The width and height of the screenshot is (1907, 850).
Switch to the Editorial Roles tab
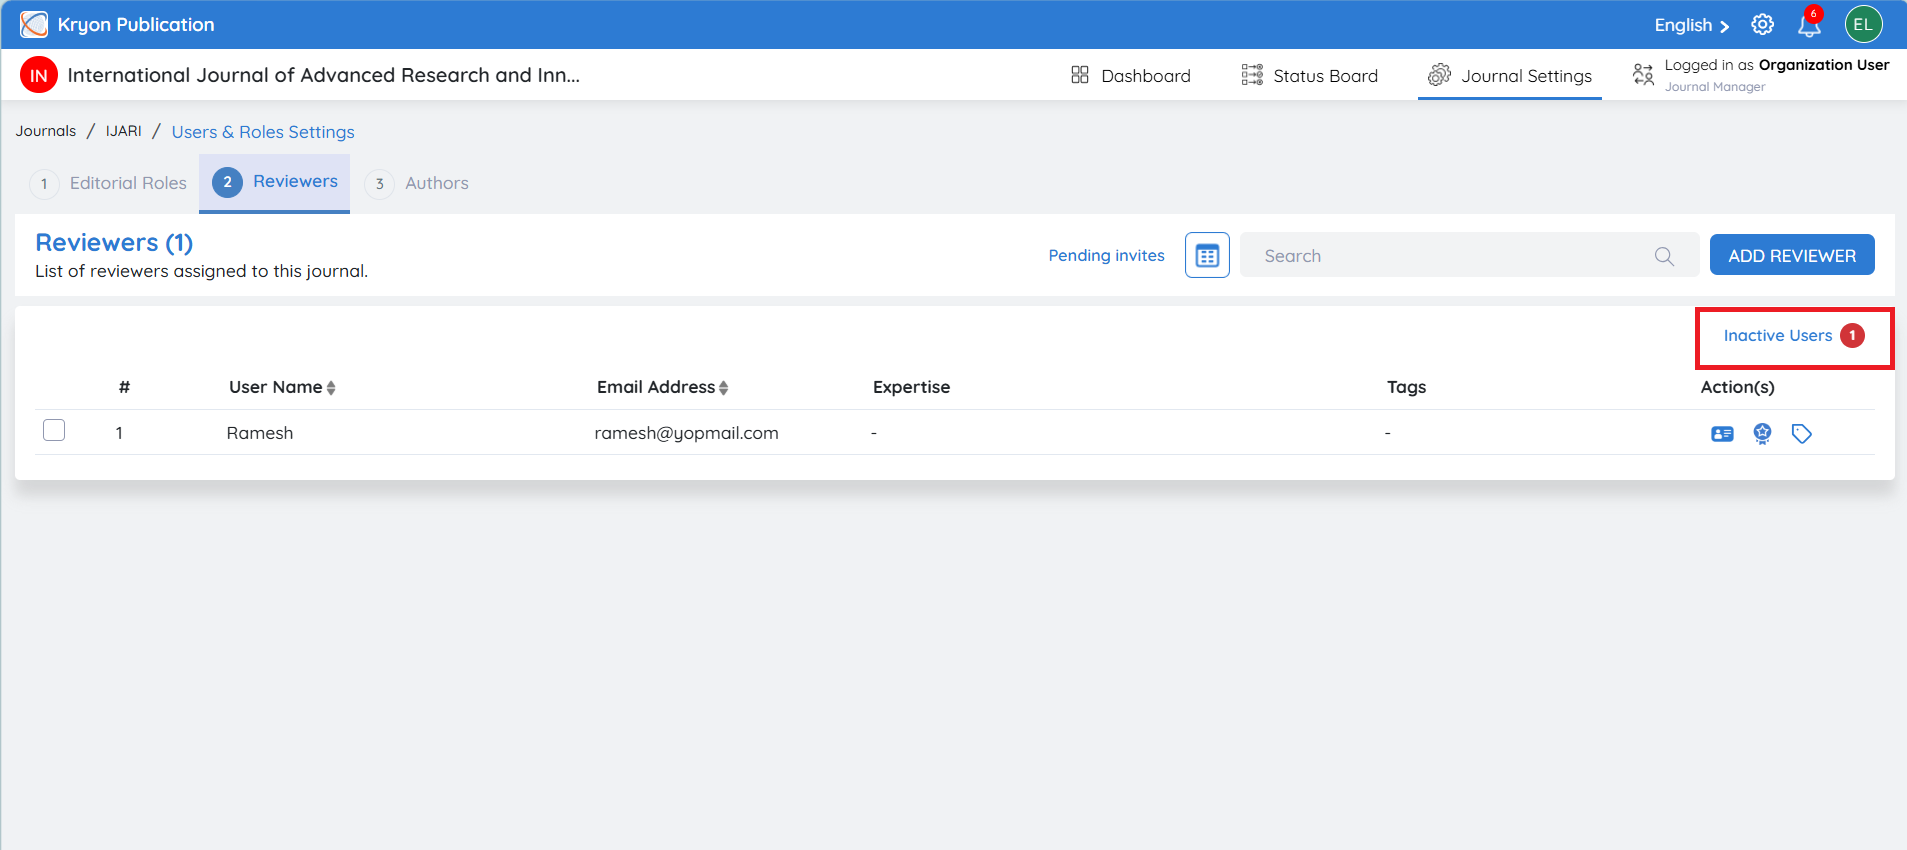pyautogui.click(x=109, y=183)
